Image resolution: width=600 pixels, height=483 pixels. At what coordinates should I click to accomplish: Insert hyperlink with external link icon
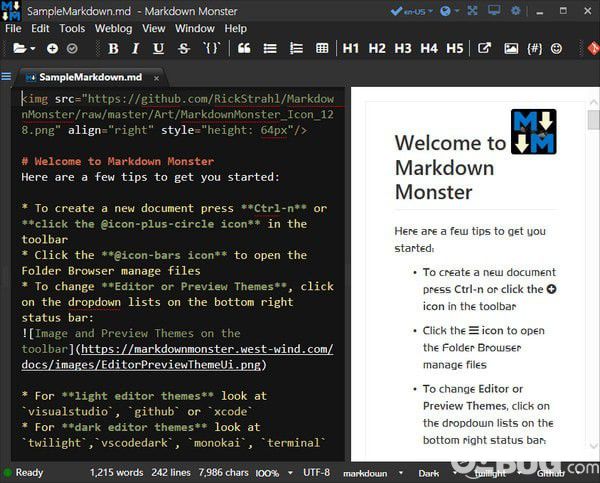click(484, 48)
